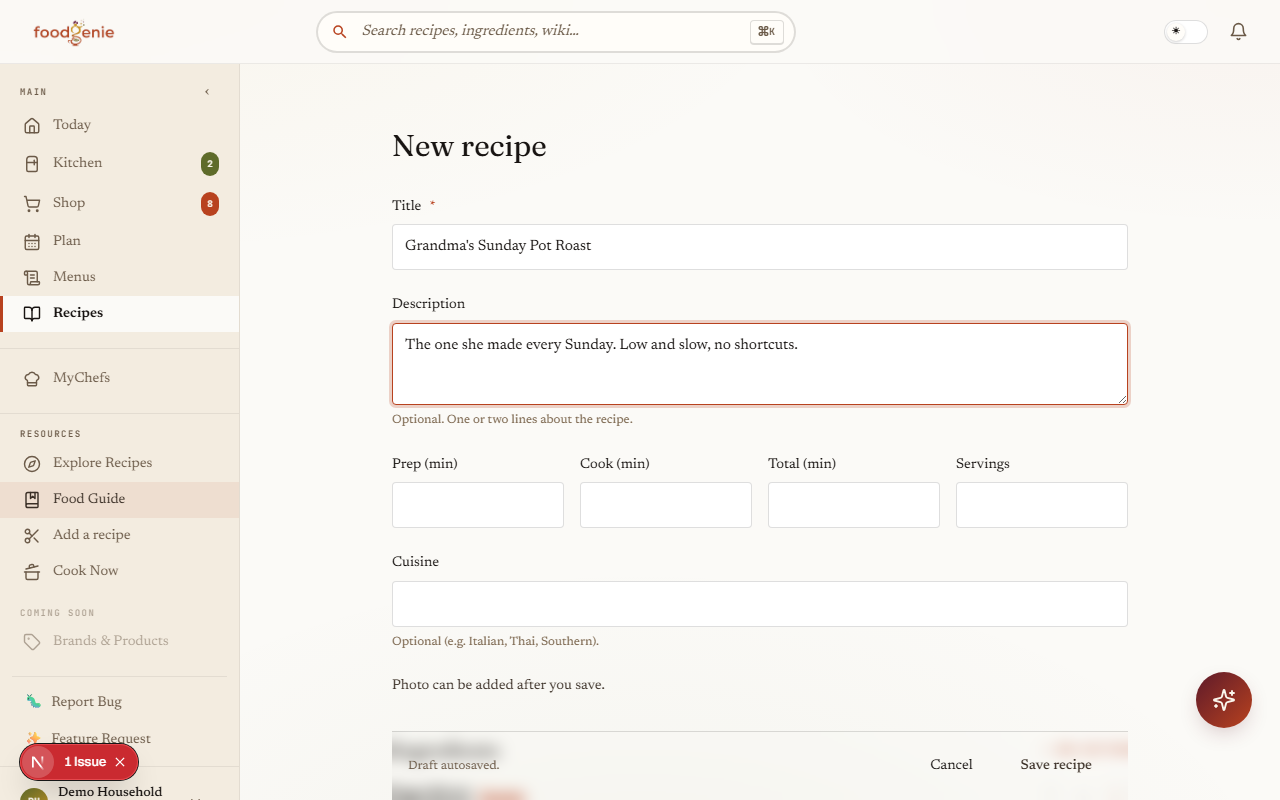The image size is (1280, 800).
Task: Click the Title input field
Action: pyautogui.click(x=760, y=247)
